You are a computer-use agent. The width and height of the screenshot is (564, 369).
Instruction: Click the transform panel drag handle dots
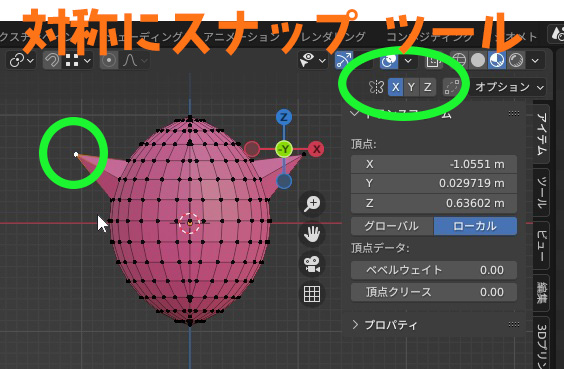click(514, 114)
